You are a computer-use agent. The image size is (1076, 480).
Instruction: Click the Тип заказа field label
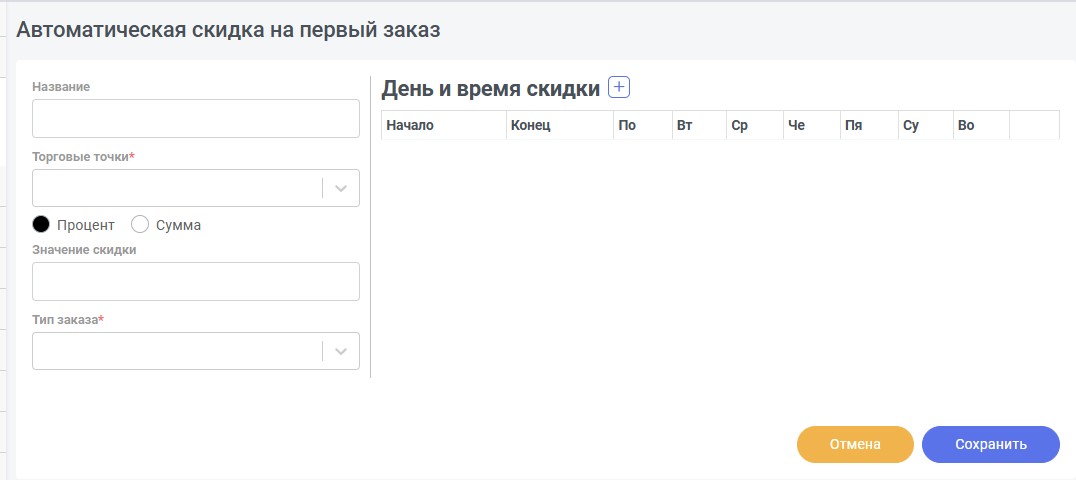tap(68, 319)
